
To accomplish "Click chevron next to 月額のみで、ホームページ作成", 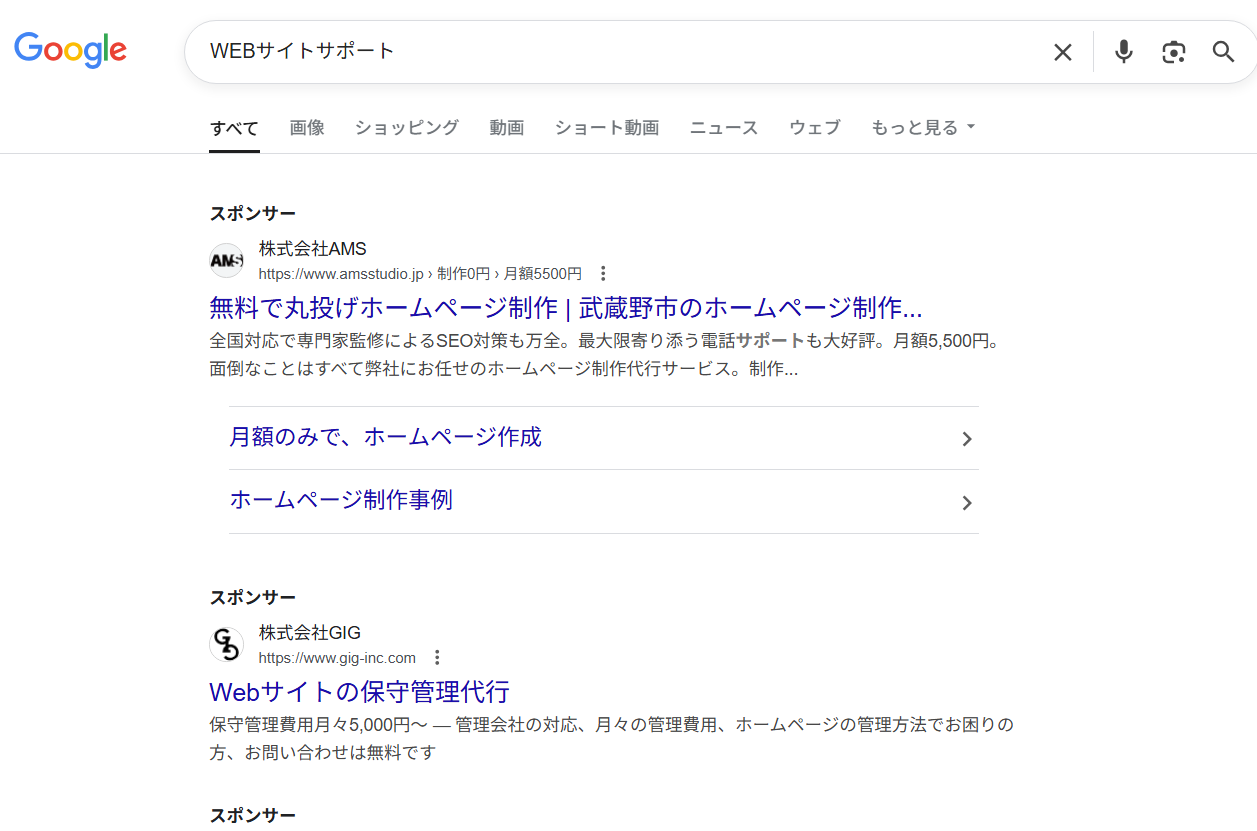I will [966, 439].
